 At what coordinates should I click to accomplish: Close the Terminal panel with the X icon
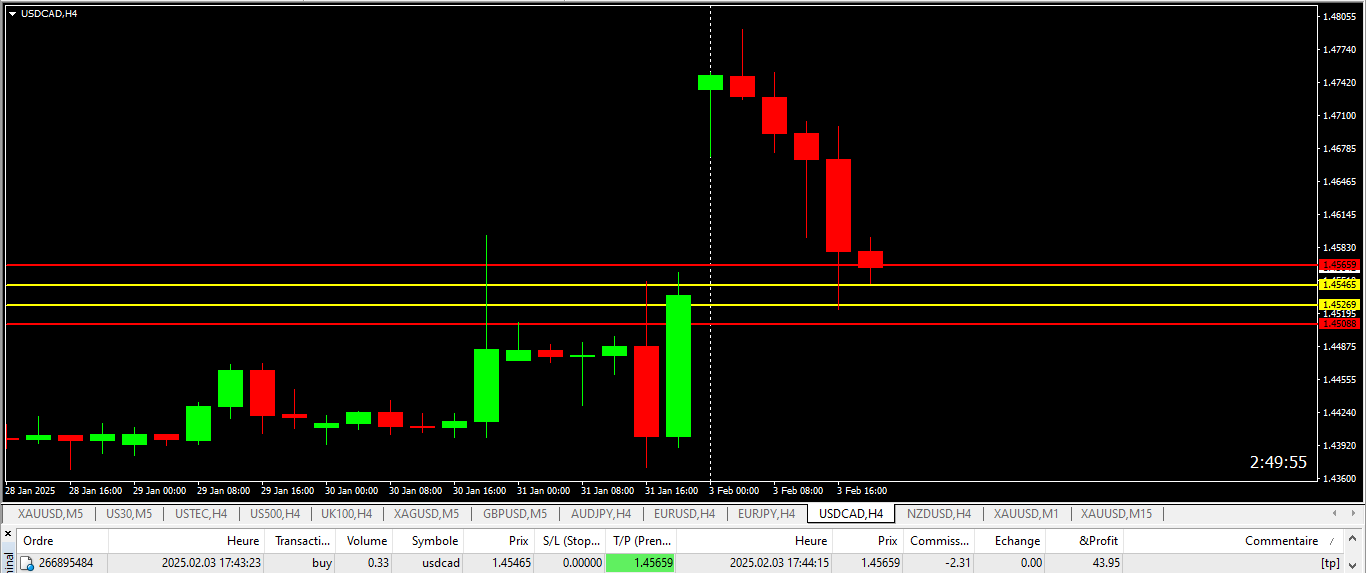point(8,534)
